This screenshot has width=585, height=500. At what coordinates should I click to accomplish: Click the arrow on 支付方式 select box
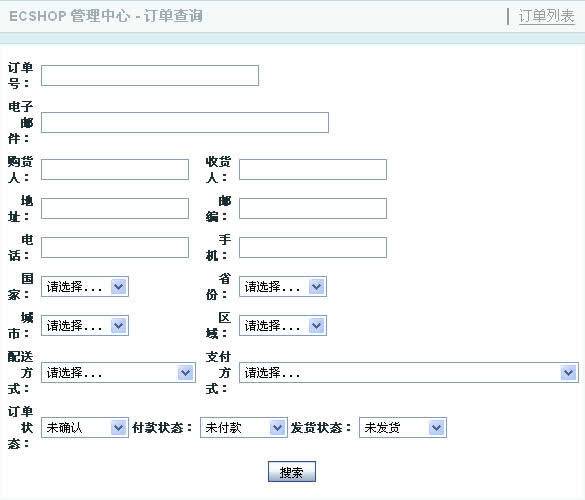tap(569, 372)
